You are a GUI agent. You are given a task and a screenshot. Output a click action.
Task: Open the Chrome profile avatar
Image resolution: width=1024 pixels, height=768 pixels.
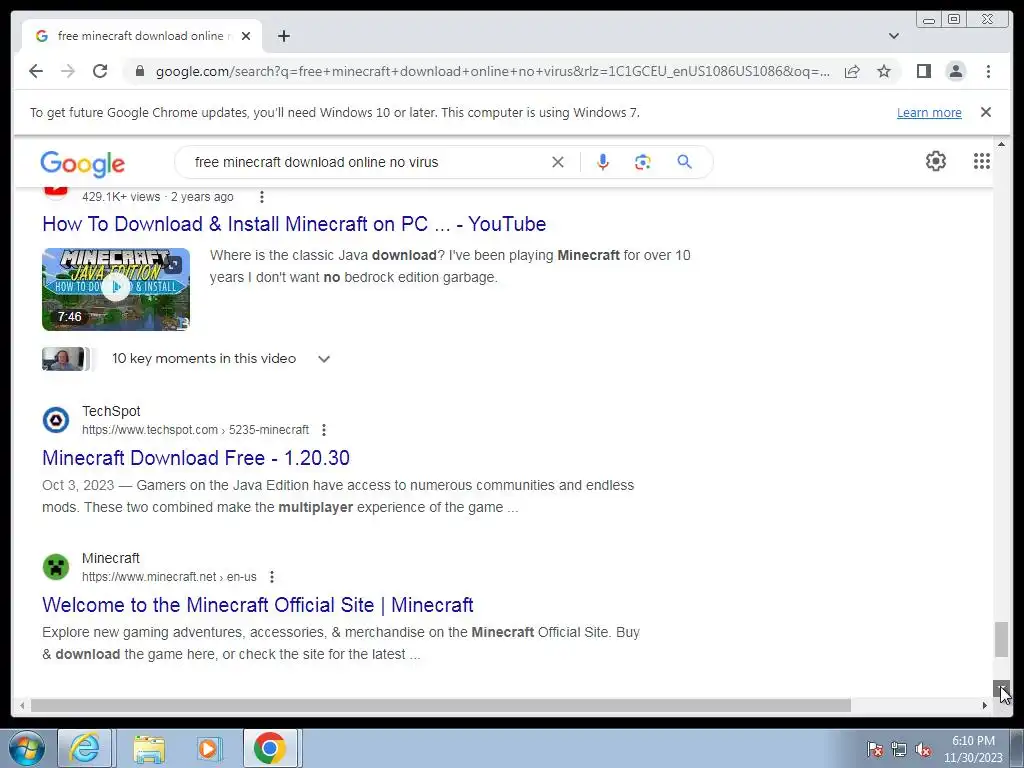click(x=955, y=71)
